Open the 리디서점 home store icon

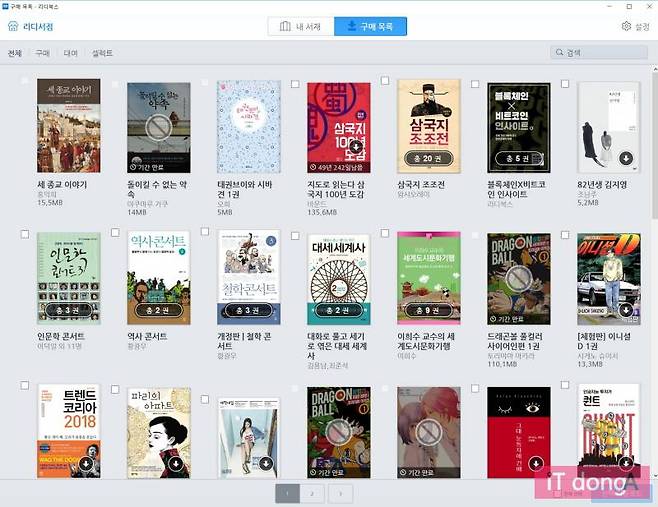pyautogui.click(x=13, y=27)
